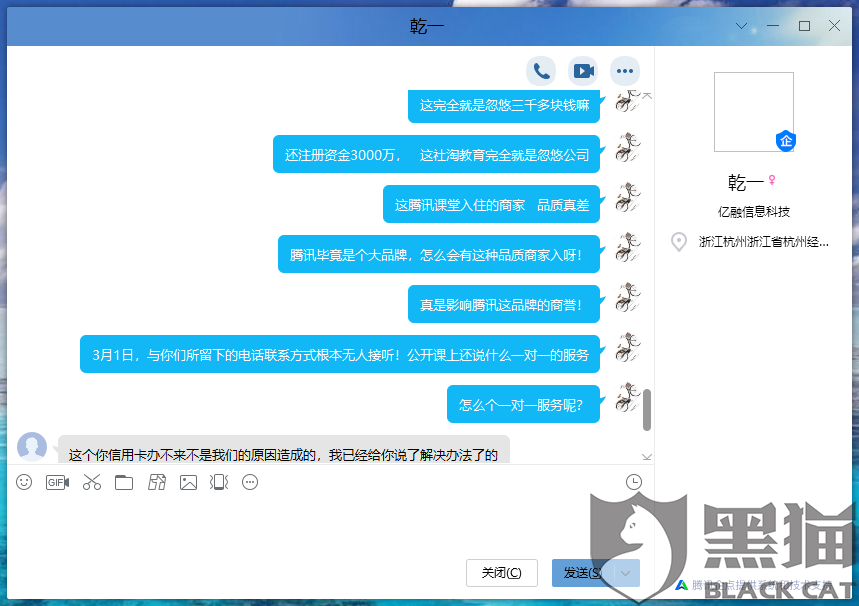Click message 真是影响腾讯这品牌的商誉!

point(504,305)
